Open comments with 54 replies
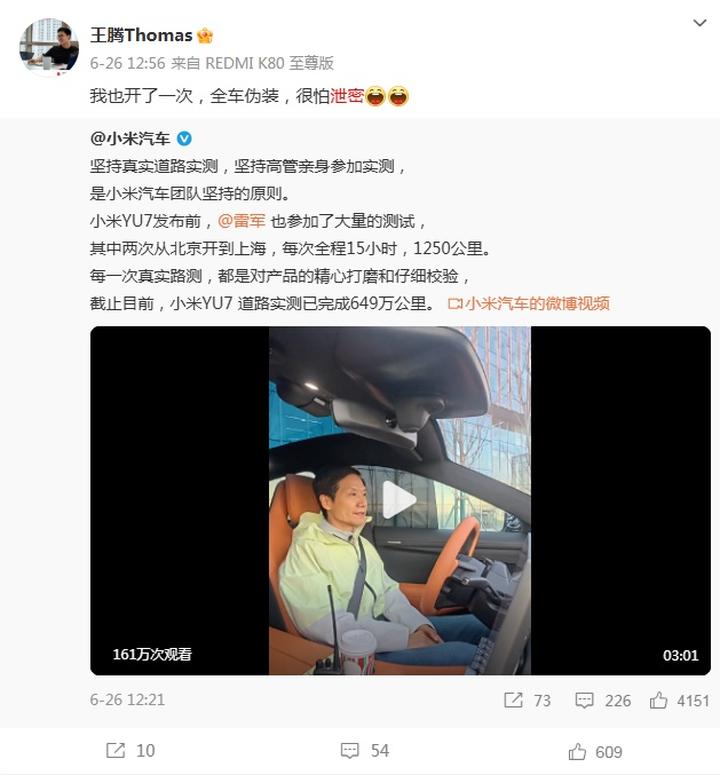720x775 pixels. click(350, 751)
